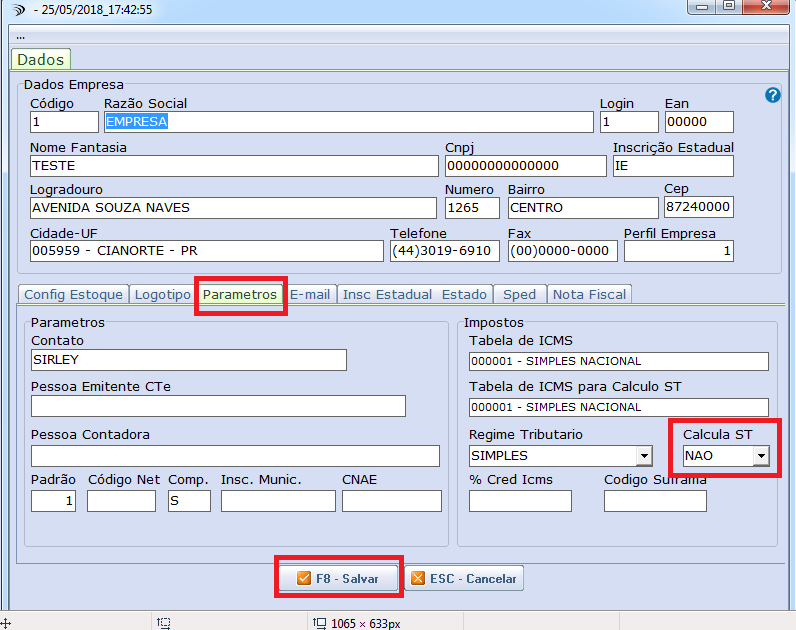Select the E-mail tab
Screen dimensions: 796x630
pyautogui.click(x=310, y=294)
